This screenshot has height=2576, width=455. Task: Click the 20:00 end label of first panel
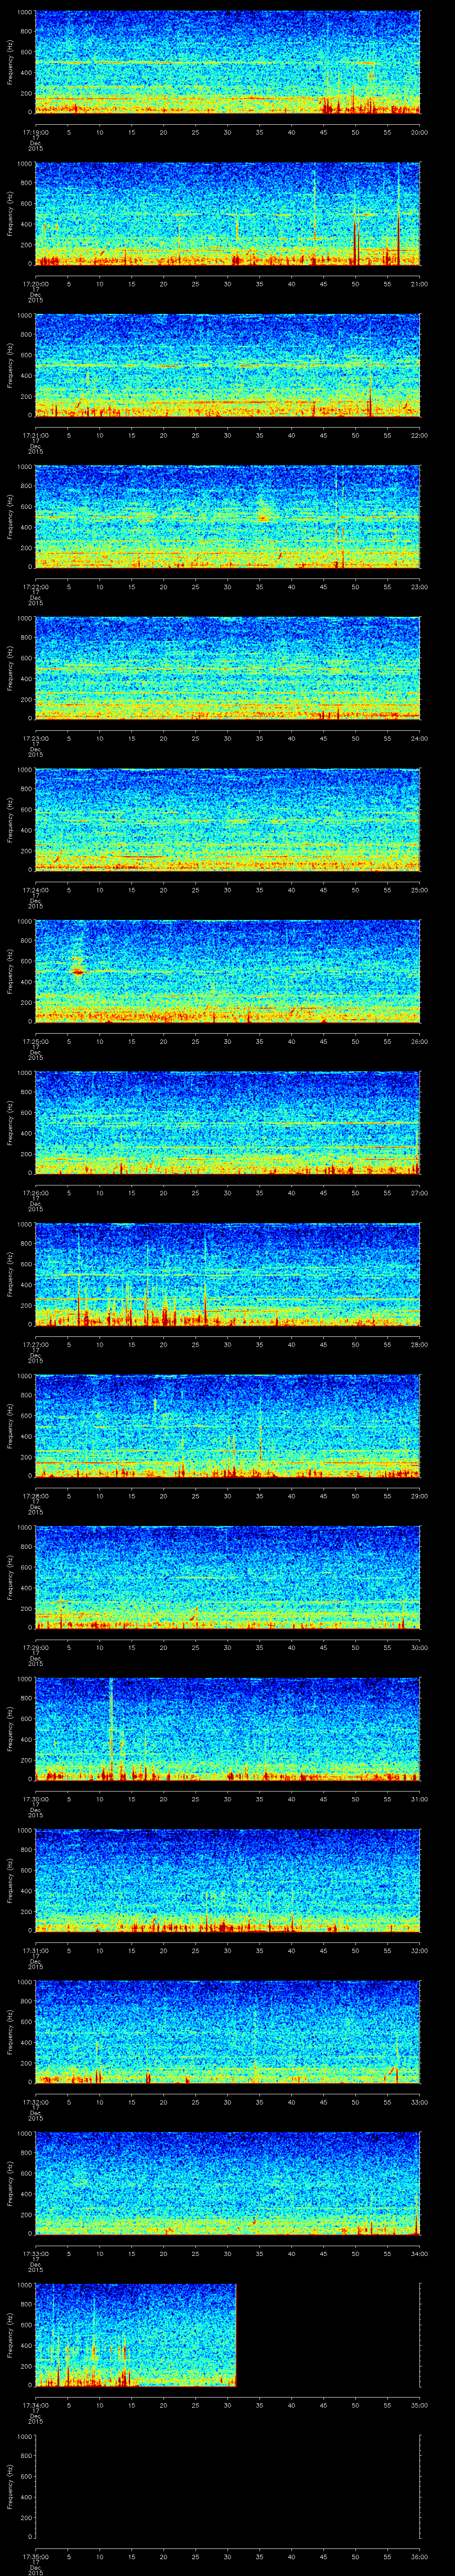click(x=419, y=132)
